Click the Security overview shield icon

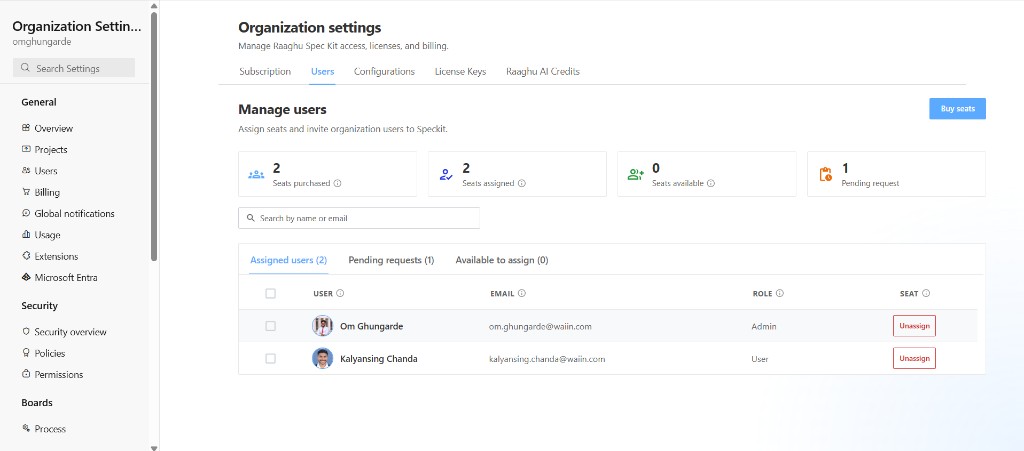[26, 332]
